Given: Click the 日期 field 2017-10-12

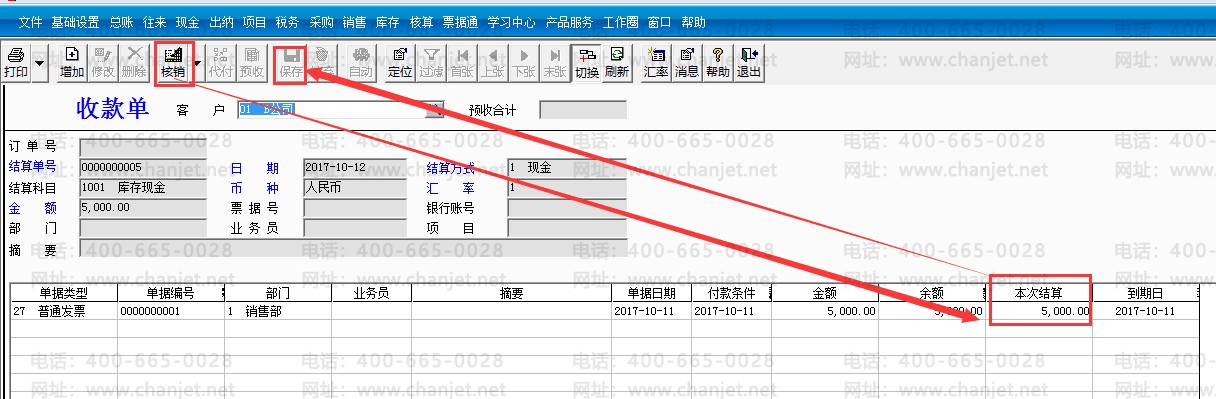Looking at the screenshot, I should [354, 167].
